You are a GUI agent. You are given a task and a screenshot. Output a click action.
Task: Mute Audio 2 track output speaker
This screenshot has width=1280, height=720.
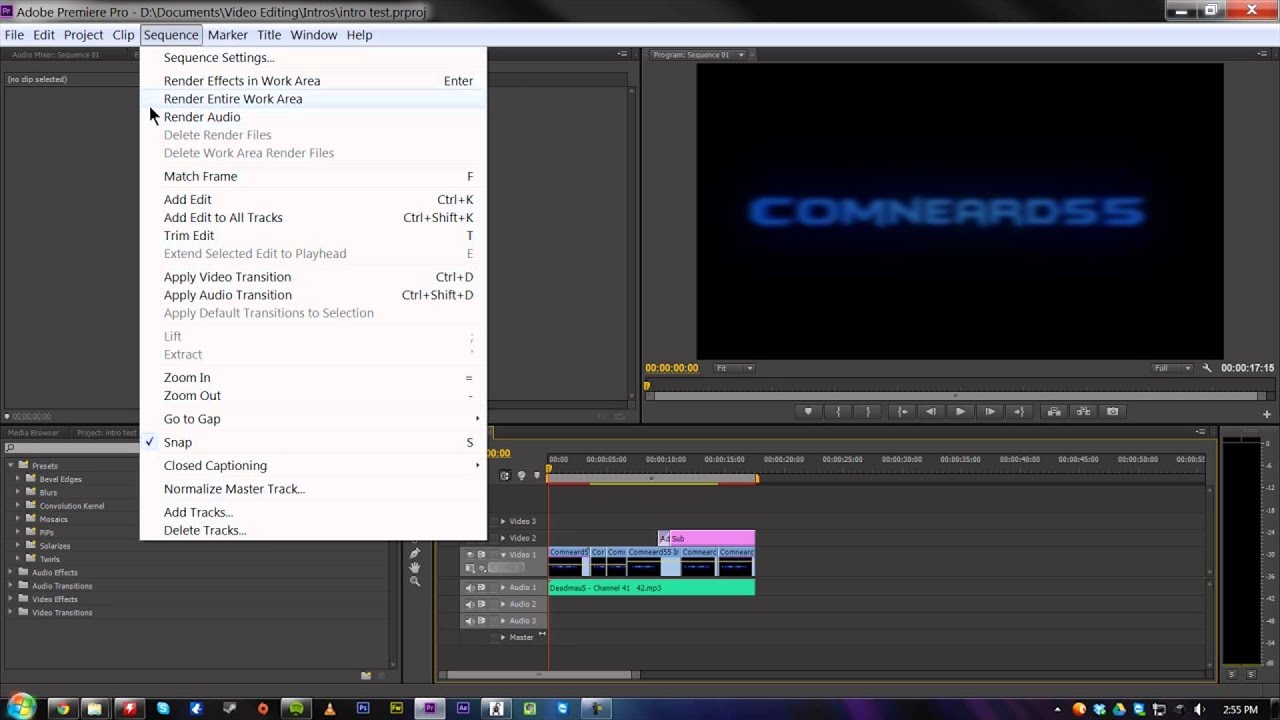tap(470, 604)
